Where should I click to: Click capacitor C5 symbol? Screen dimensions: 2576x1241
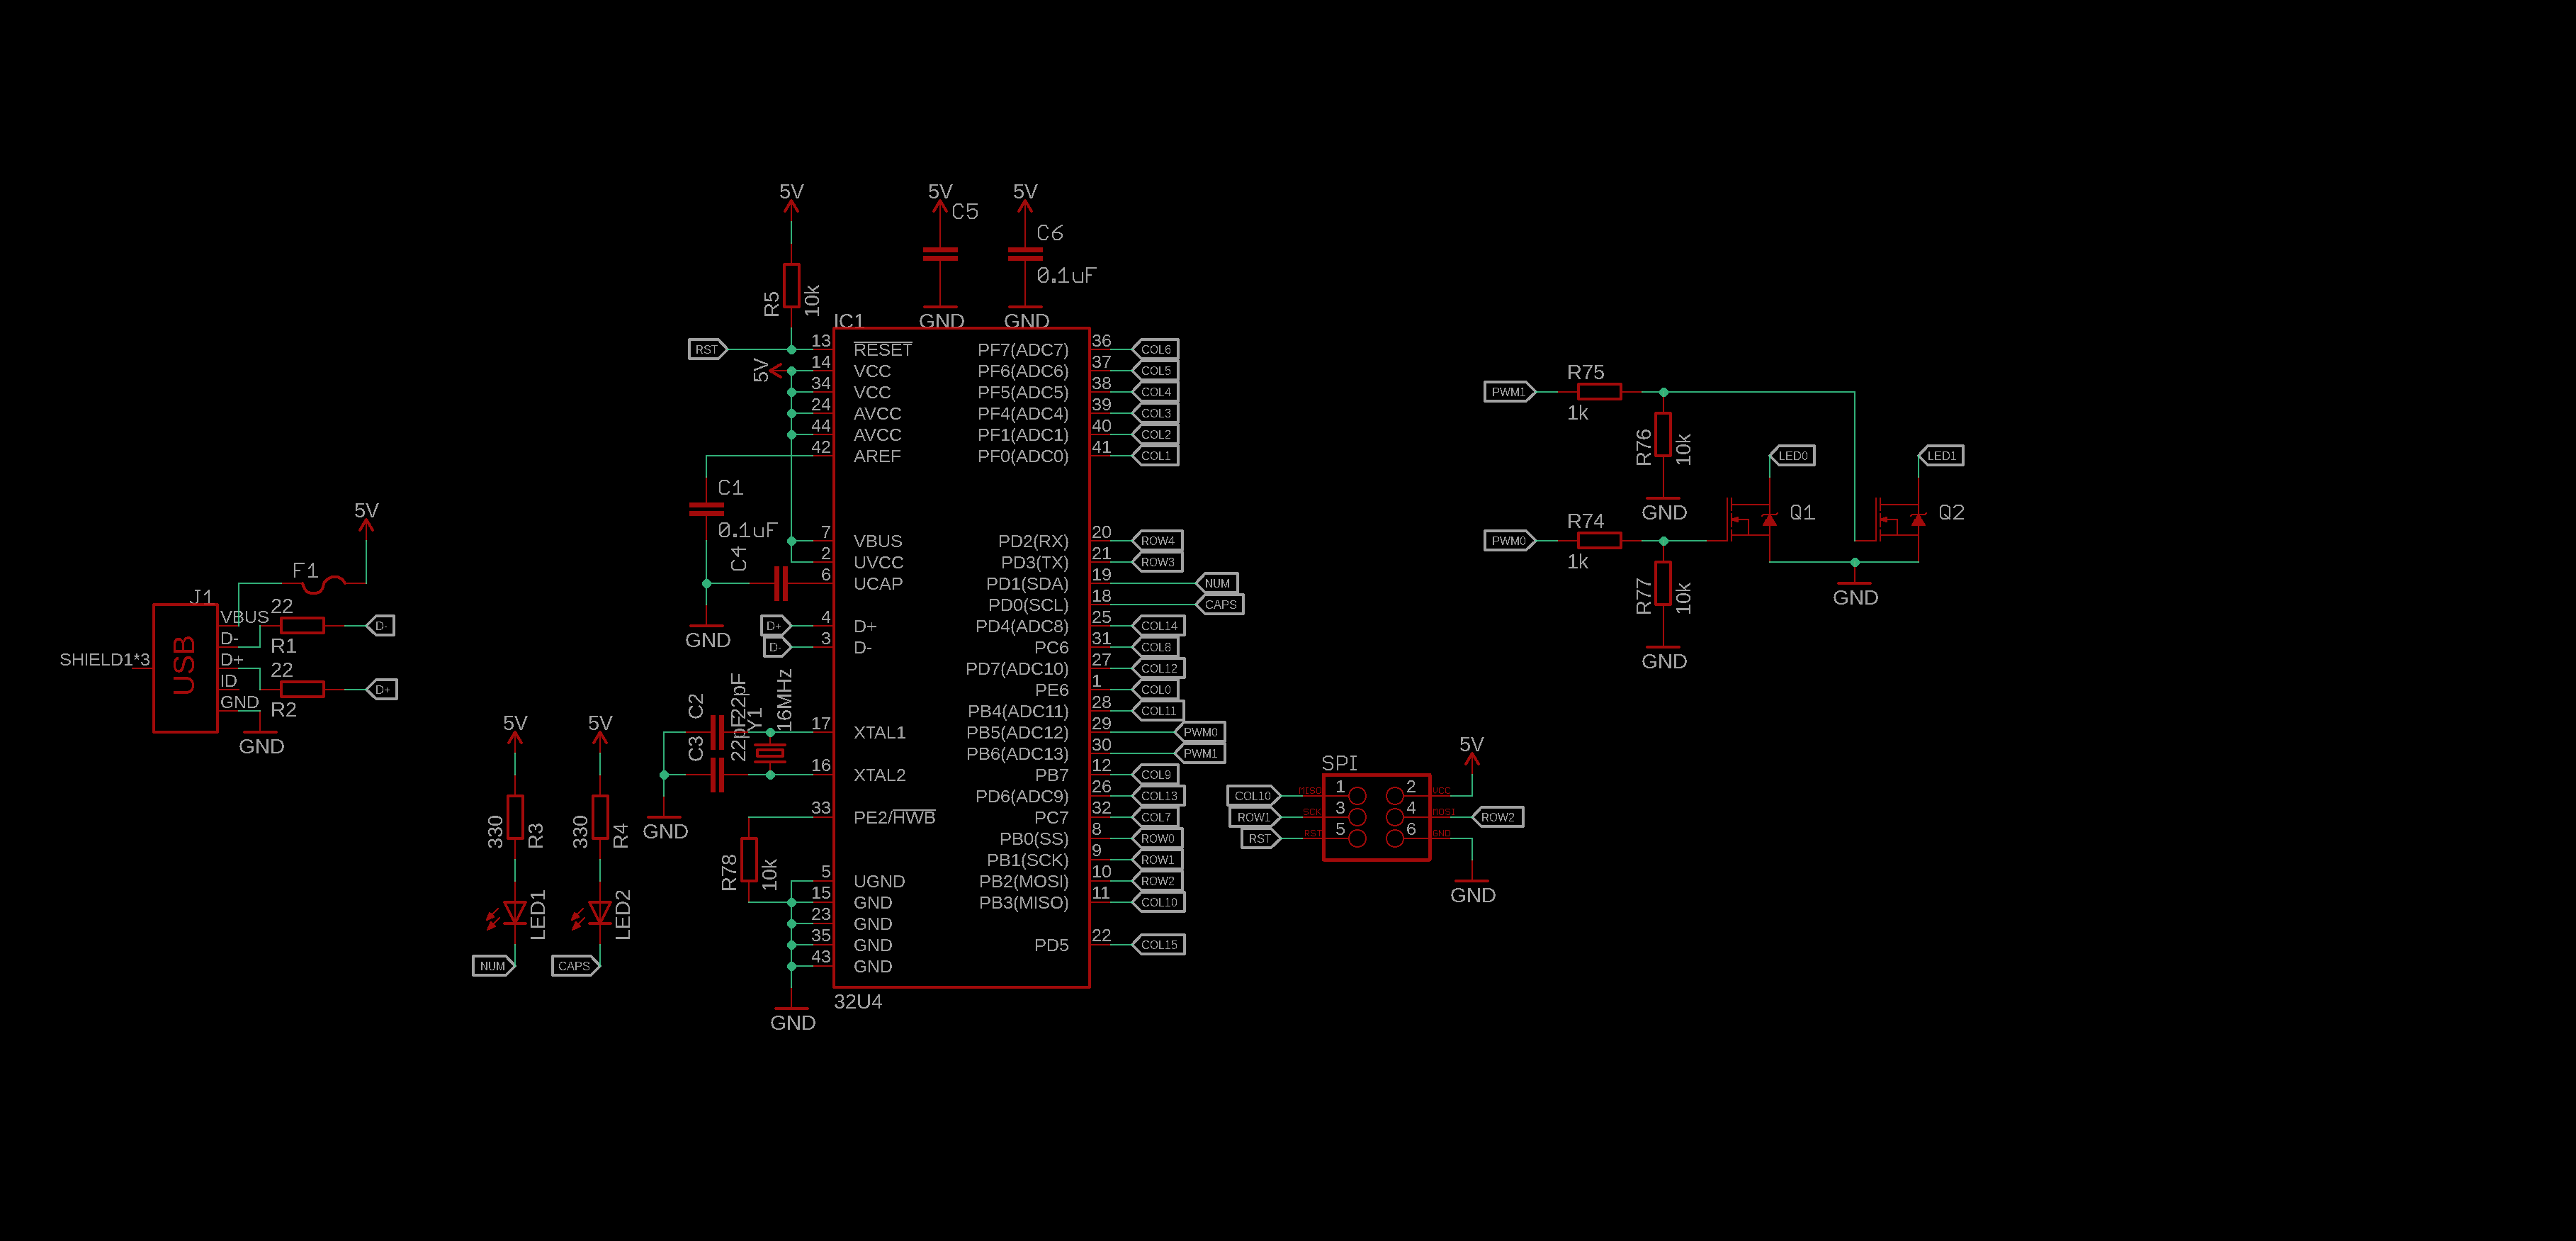(940, 254)
